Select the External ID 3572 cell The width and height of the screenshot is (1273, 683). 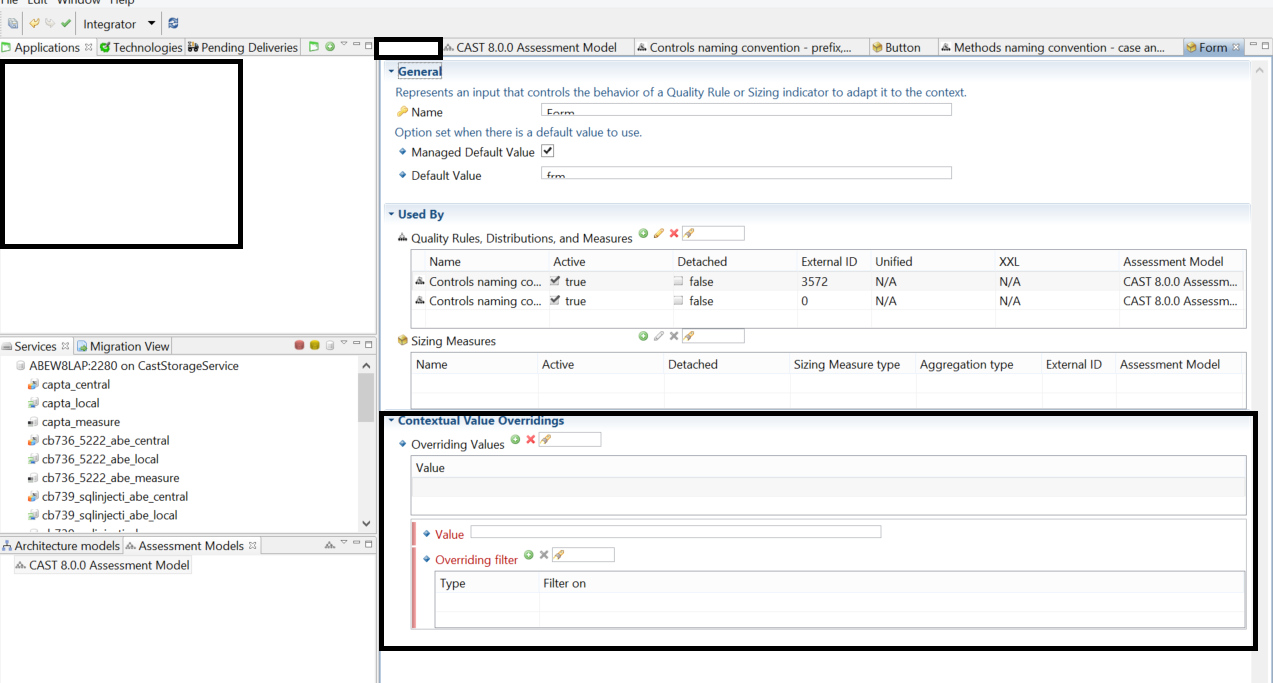814,282
